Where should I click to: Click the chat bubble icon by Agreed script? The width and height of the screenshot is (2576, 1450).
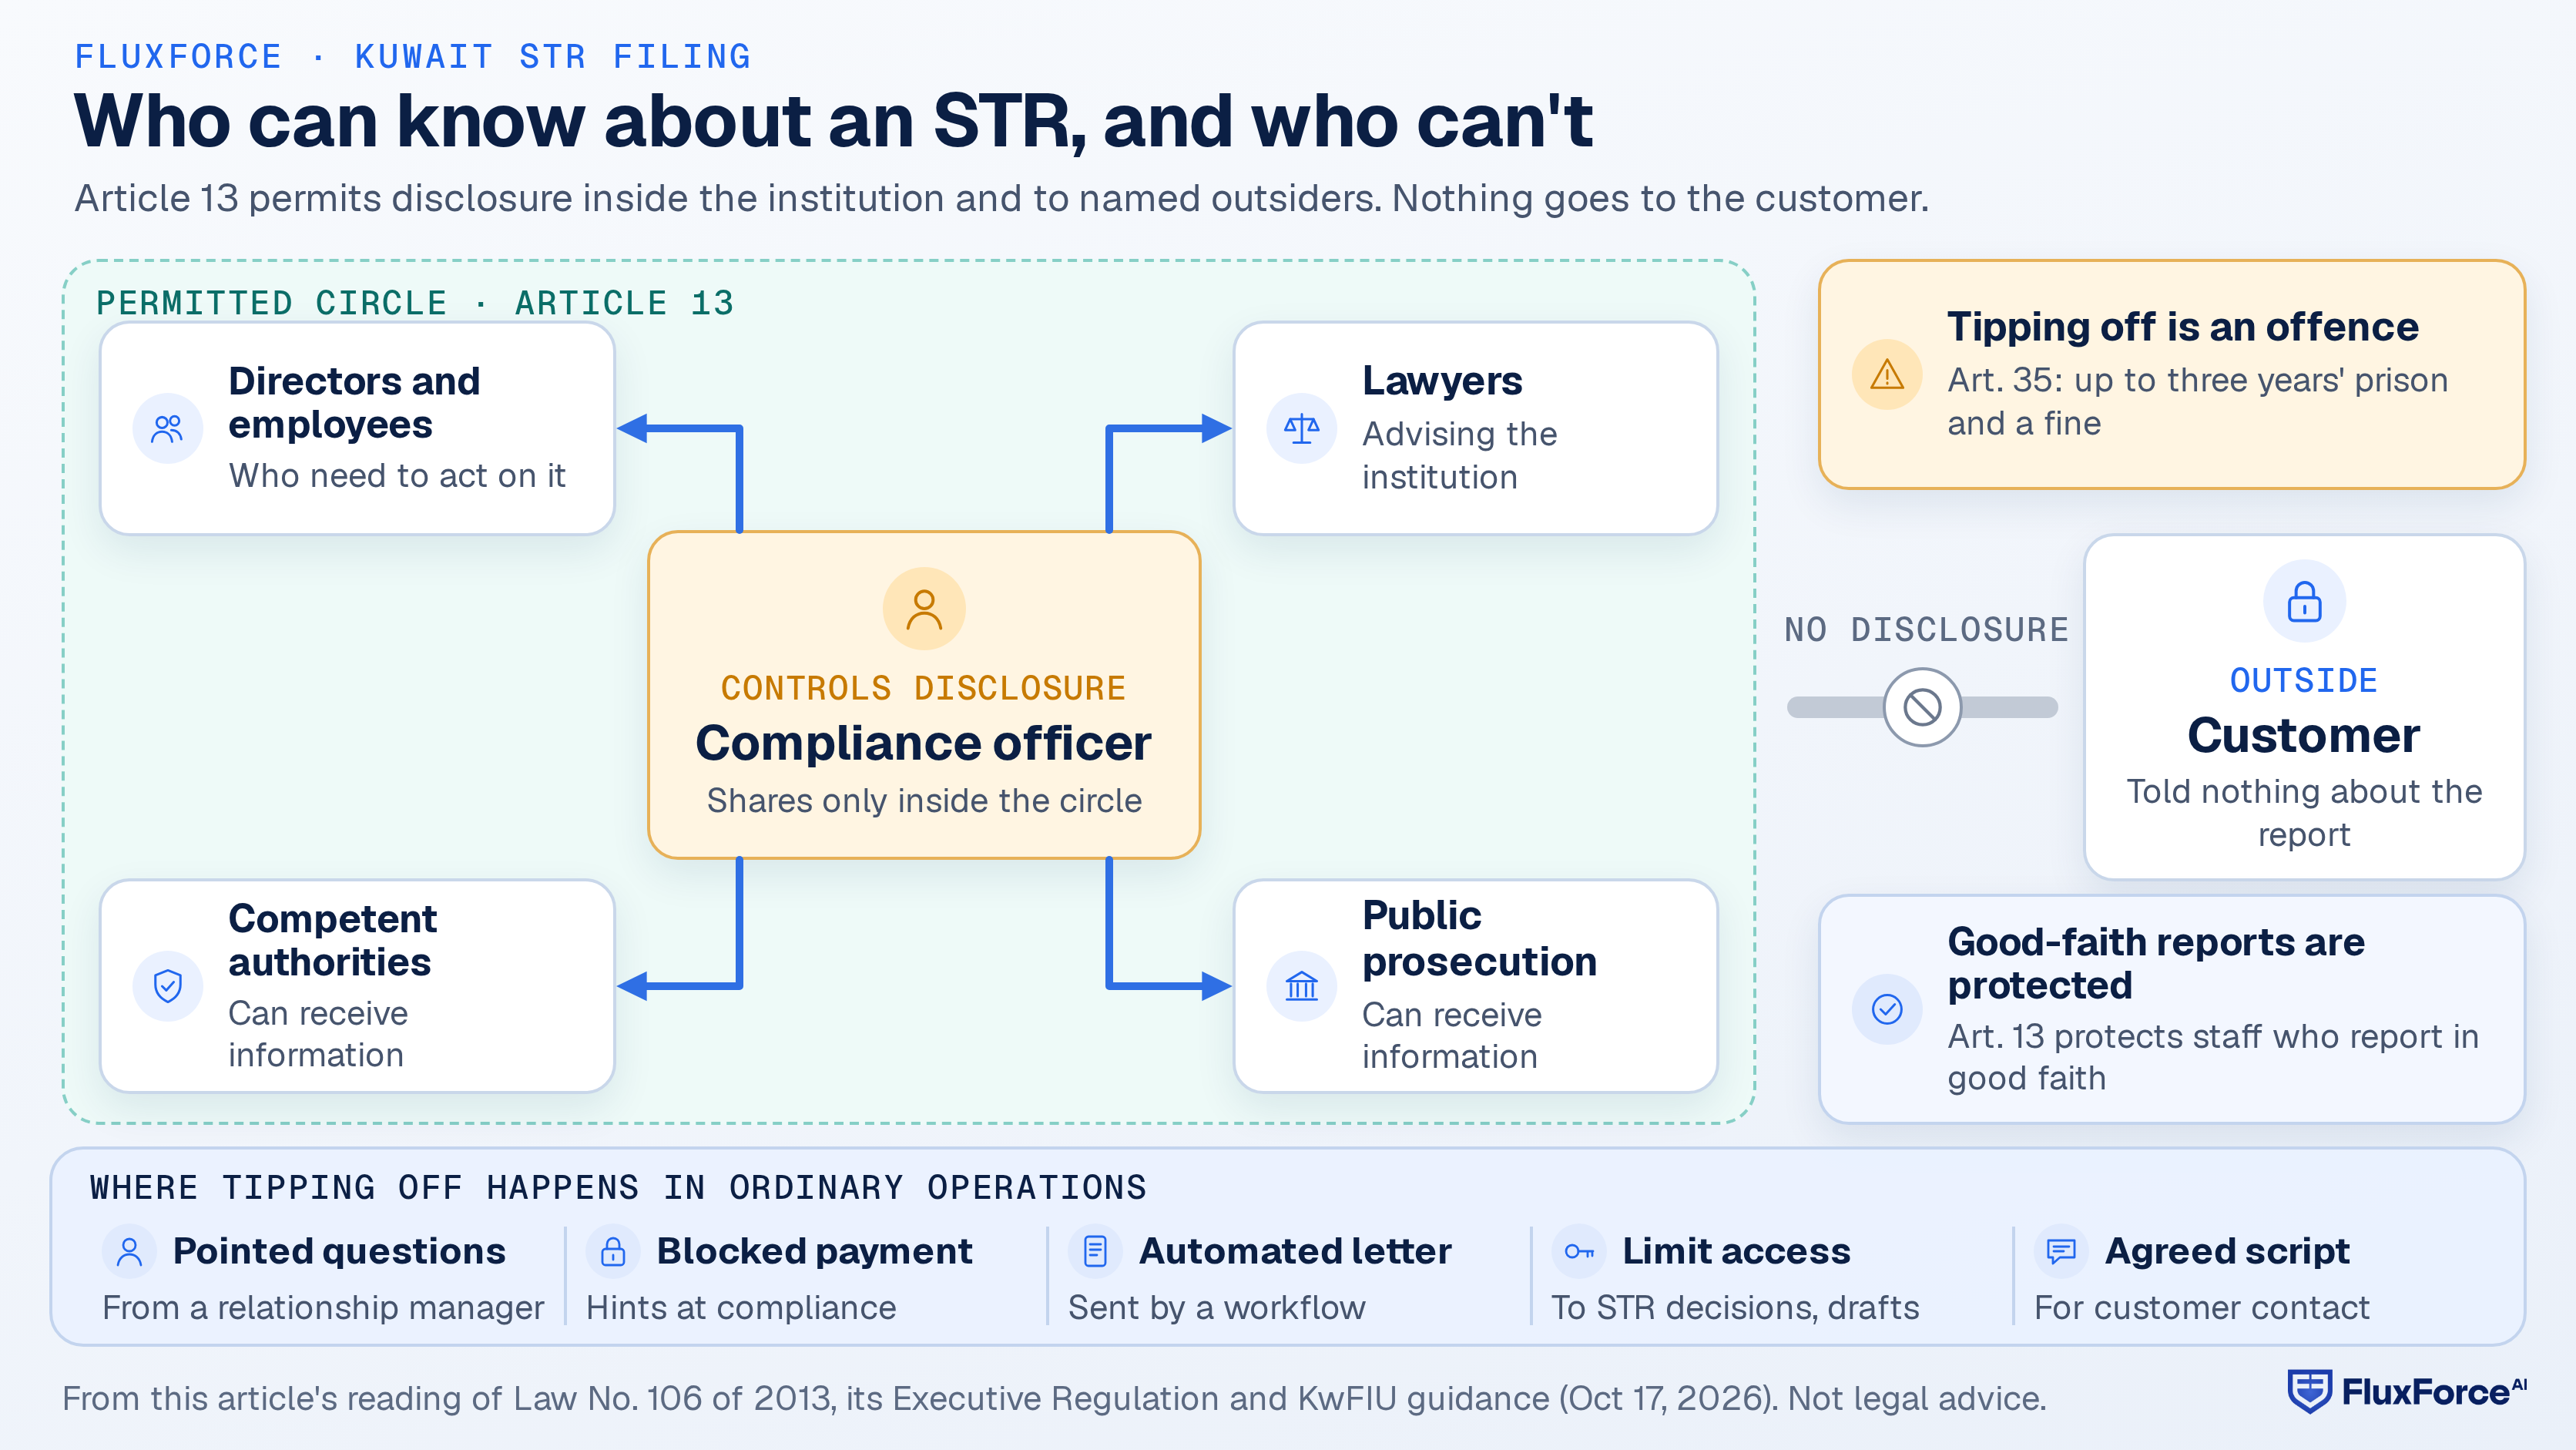click(2061, 1251)
